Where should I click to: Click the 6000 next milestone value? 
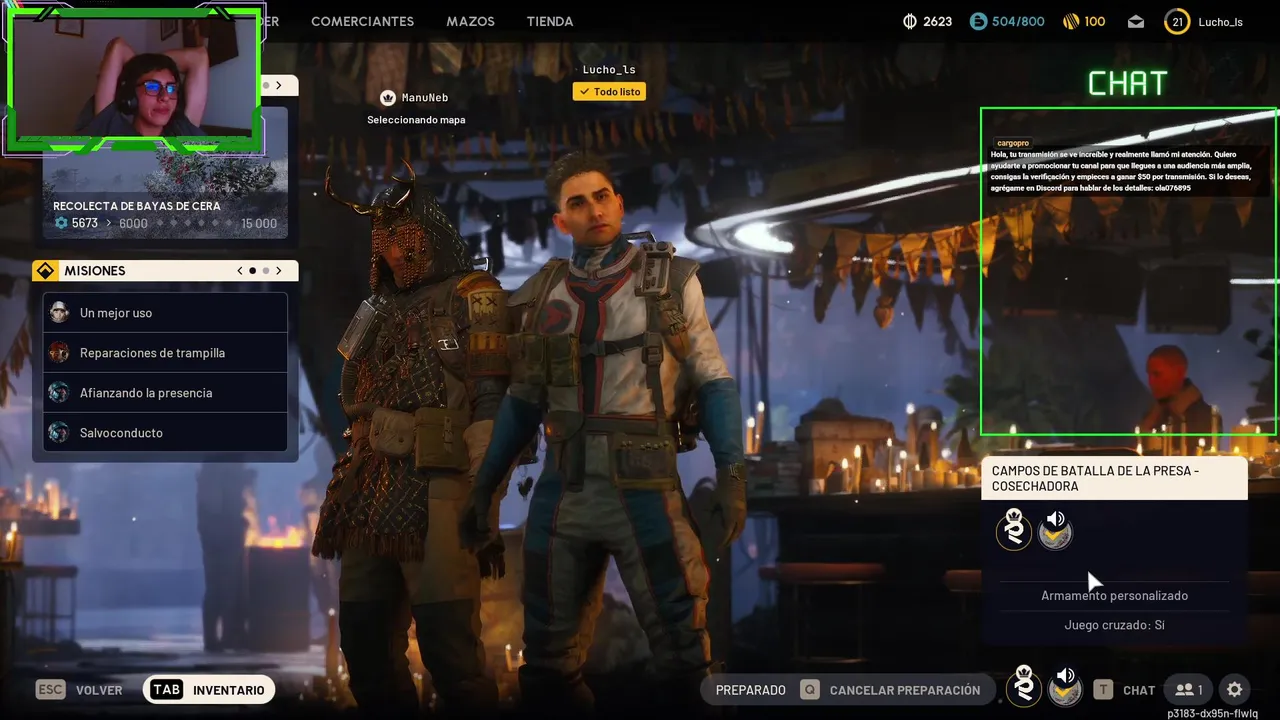[x=133, y=224]
